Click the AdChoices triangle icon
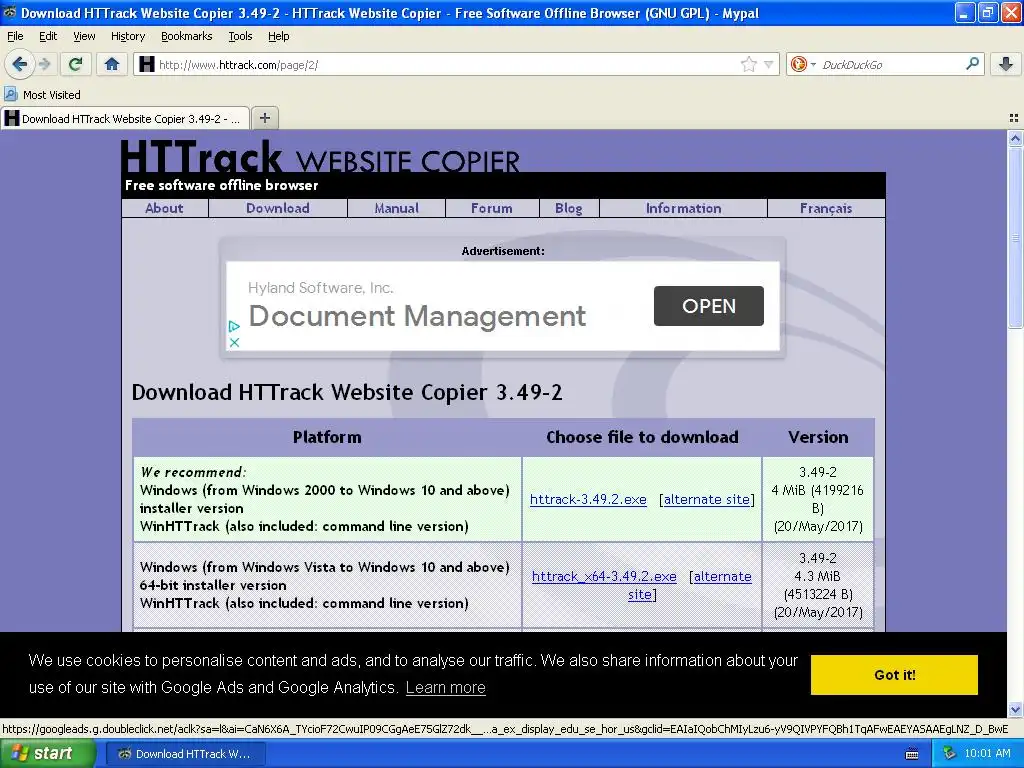The height and width of the screenshot is (768, 1024). point(234,326)
